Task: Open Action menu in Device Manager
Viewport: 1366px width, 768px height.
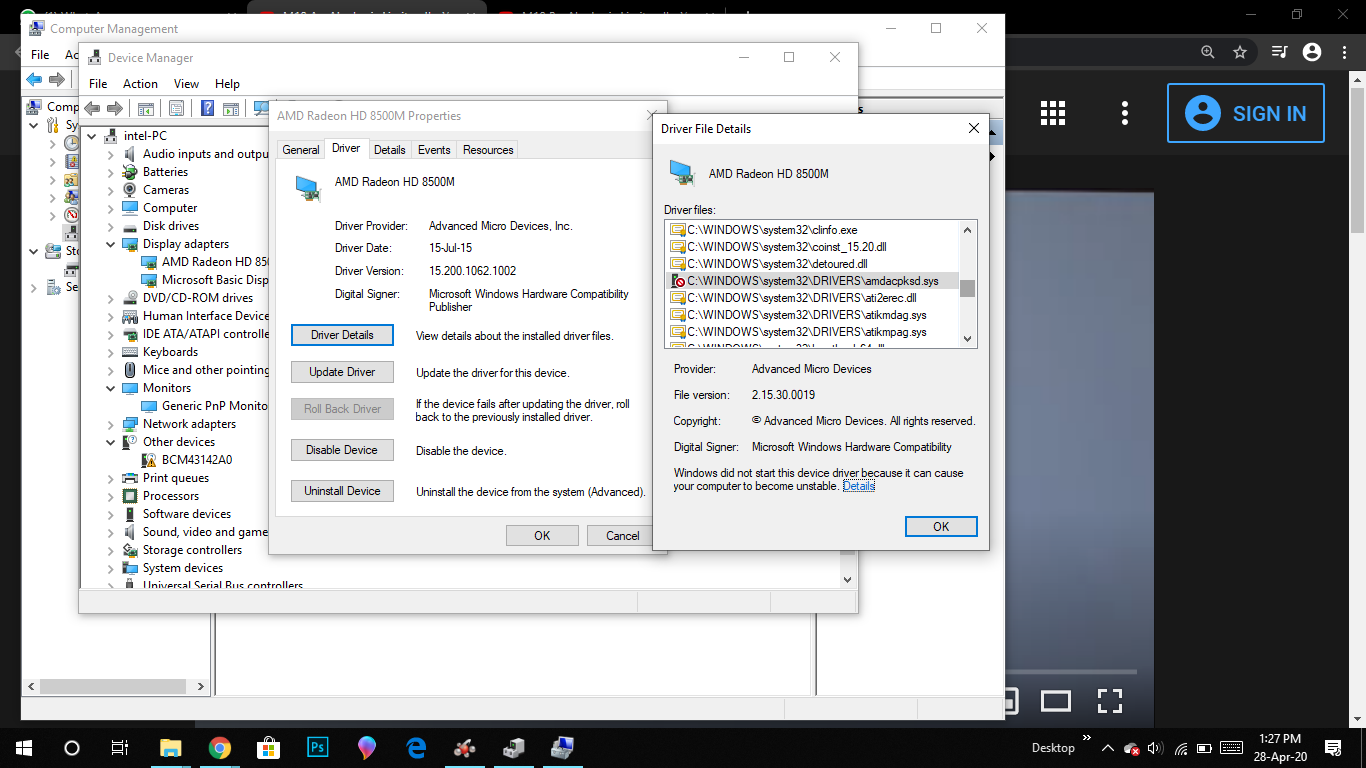Action: [x=140, y=84]
